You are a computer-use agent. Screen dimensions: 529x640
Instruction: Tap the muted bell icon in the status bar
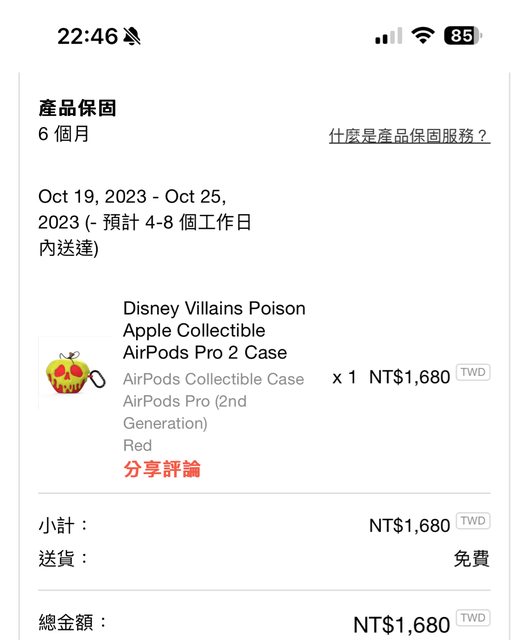coord(132,36)
